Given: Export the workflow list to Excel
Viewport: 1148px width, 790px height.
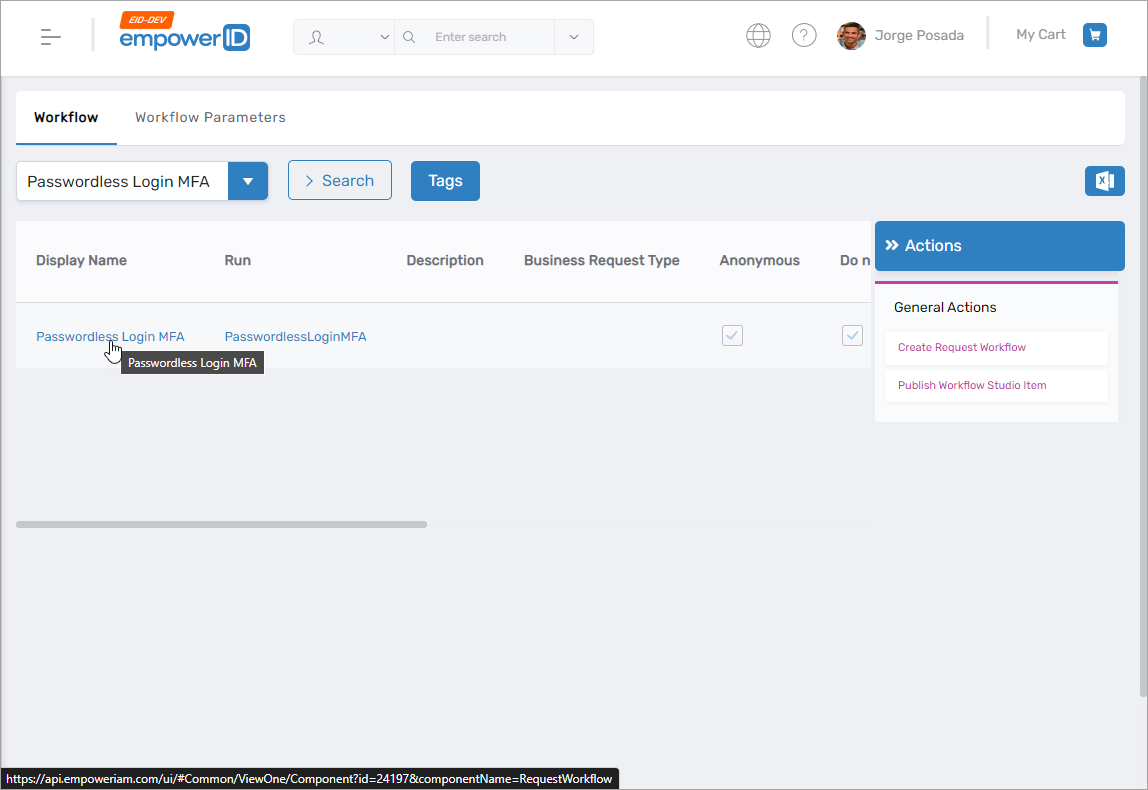Looking at the screenshot, I should [1104, 181].
